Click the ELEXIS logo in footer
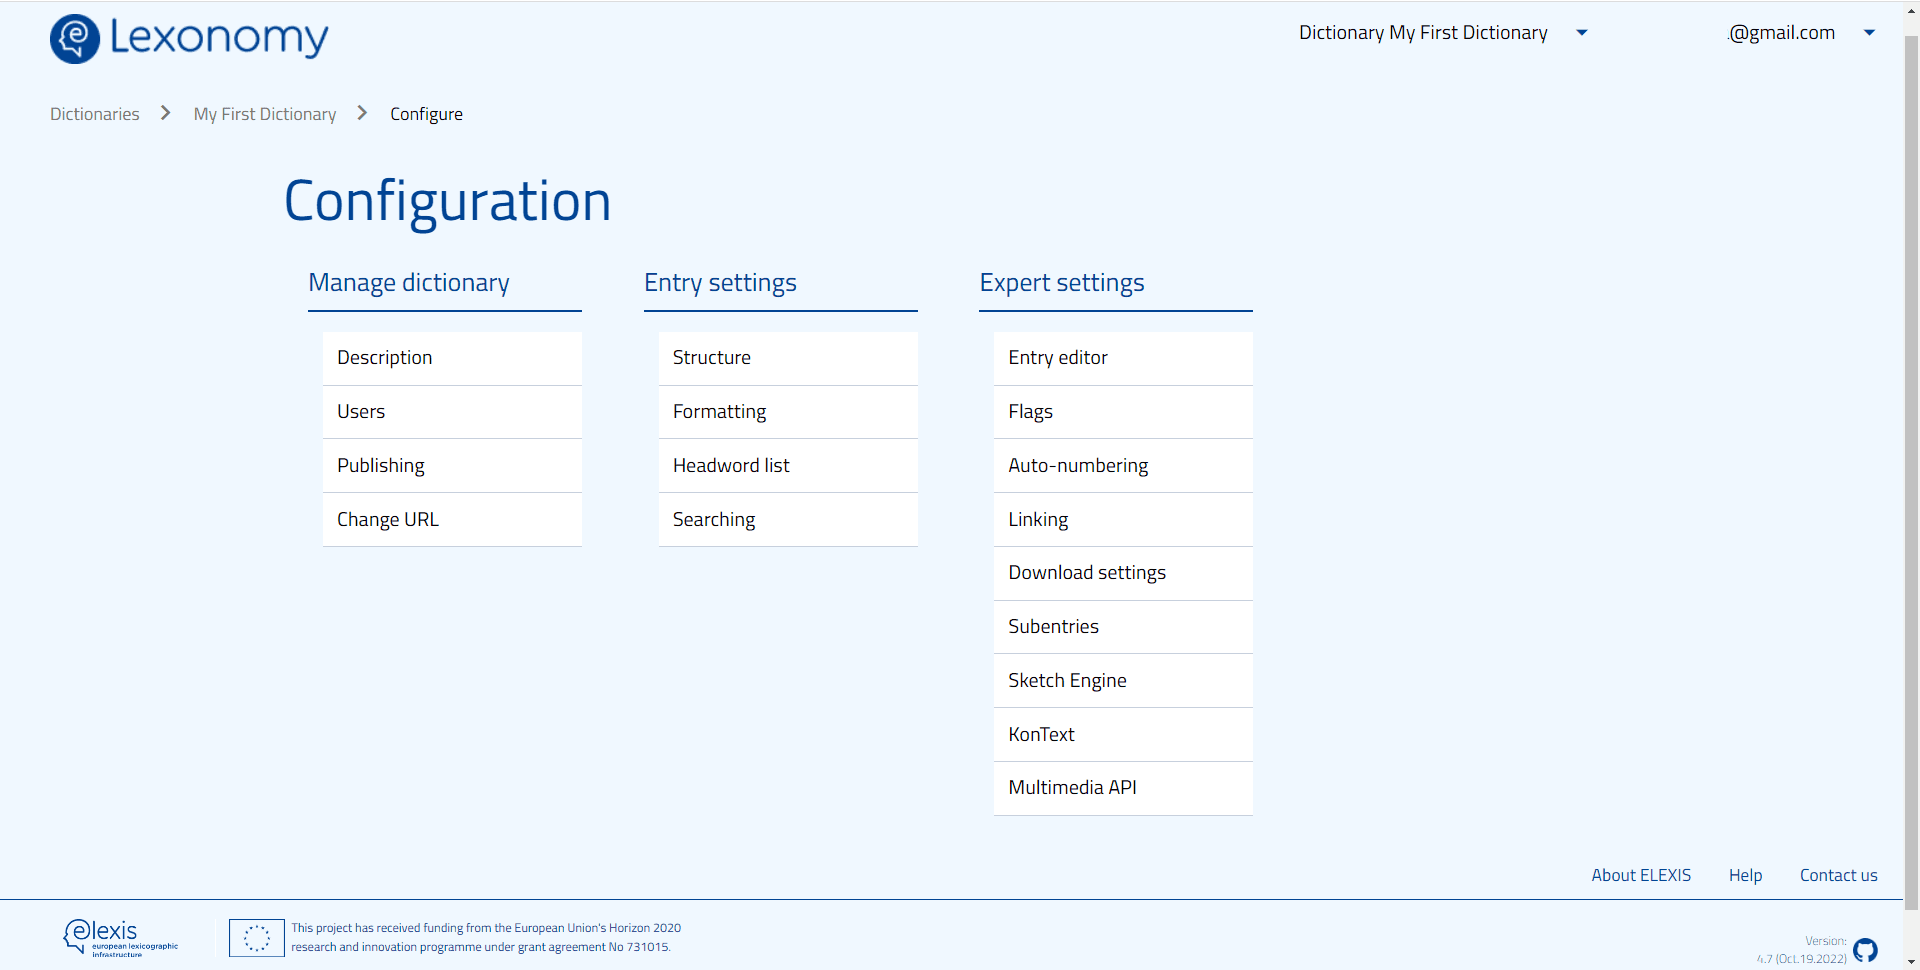Viewport: 1920px width, 970px height. (120, 938)
